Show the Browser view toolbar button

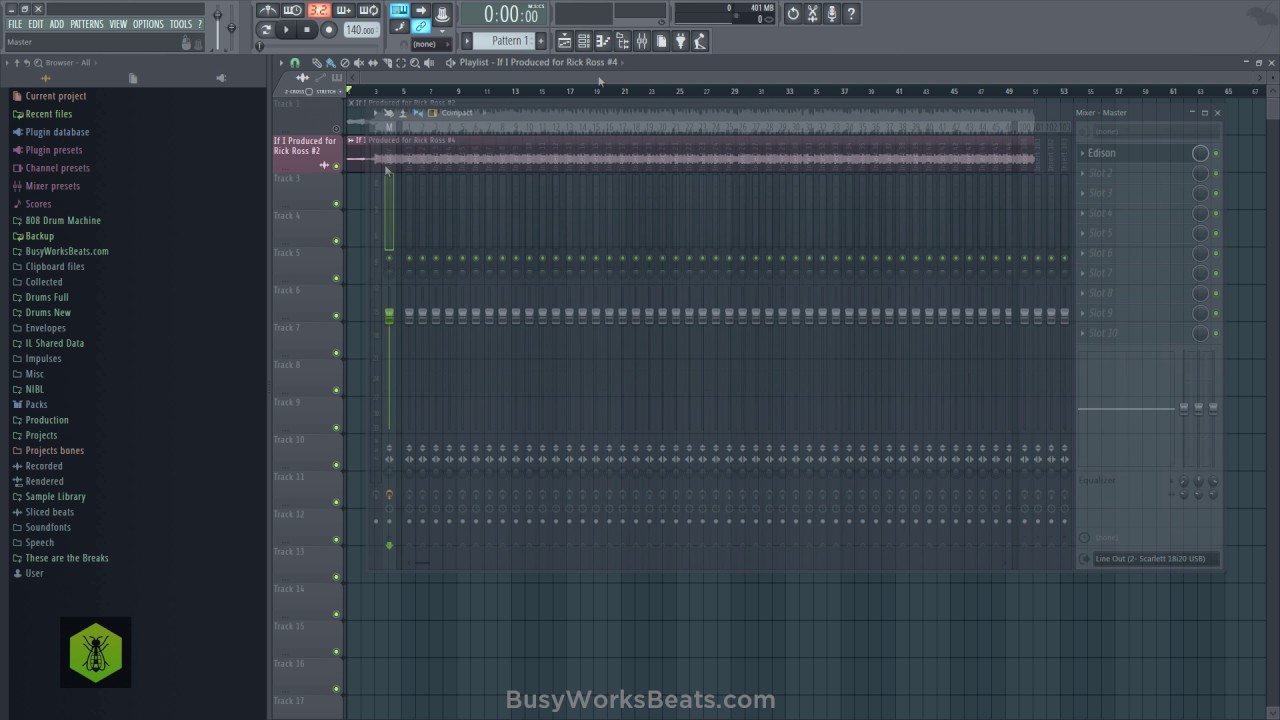pos(622,41)
